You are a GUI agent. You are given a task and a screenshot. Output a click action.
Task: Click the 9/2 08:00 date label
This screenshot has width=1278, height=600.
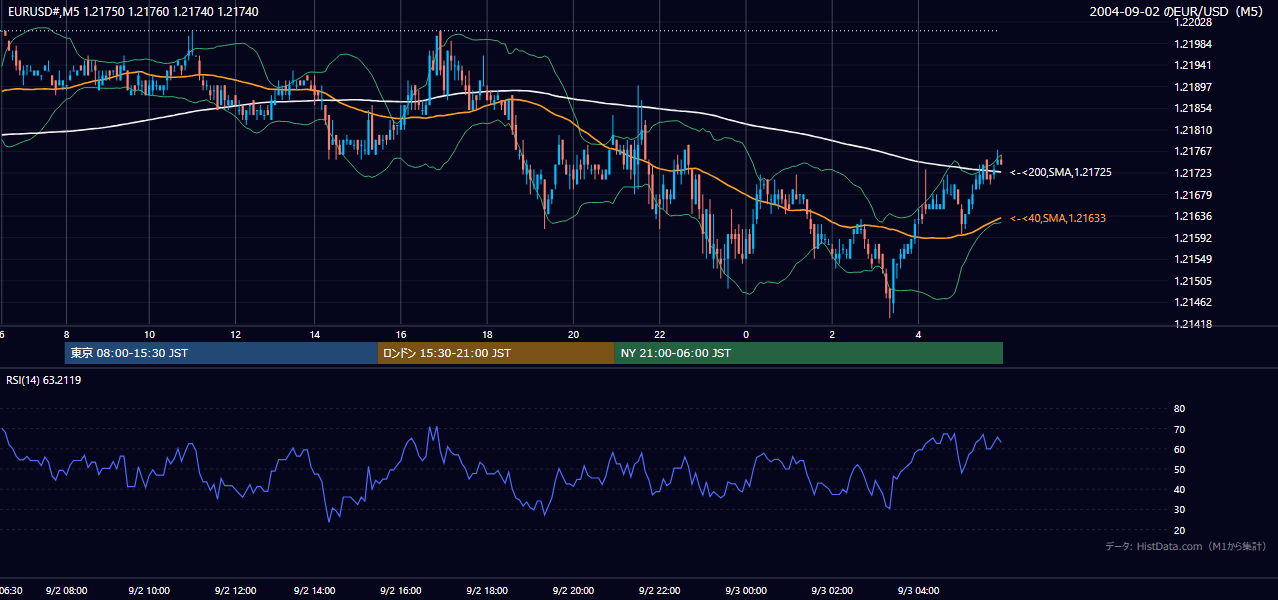point(67,591)
